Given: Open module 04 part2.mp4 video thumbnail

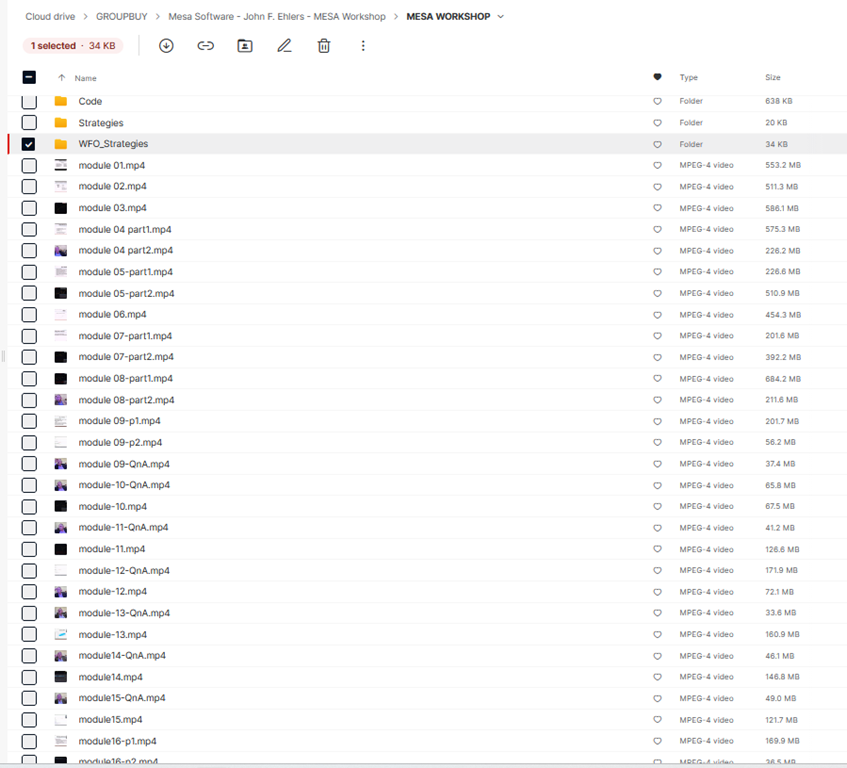Looking at the screenshot, I should [61, 251].
